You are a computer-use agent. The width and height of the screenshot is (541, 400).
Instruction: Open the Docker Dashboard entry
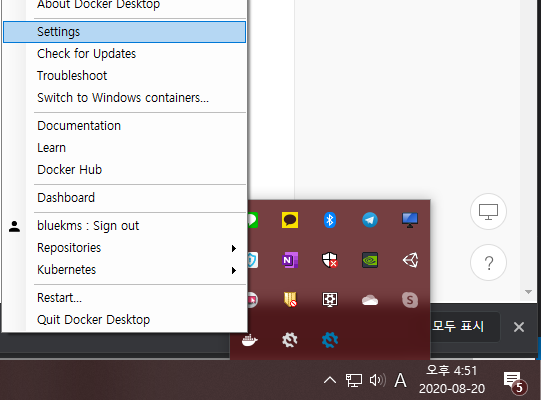point(124,198)
